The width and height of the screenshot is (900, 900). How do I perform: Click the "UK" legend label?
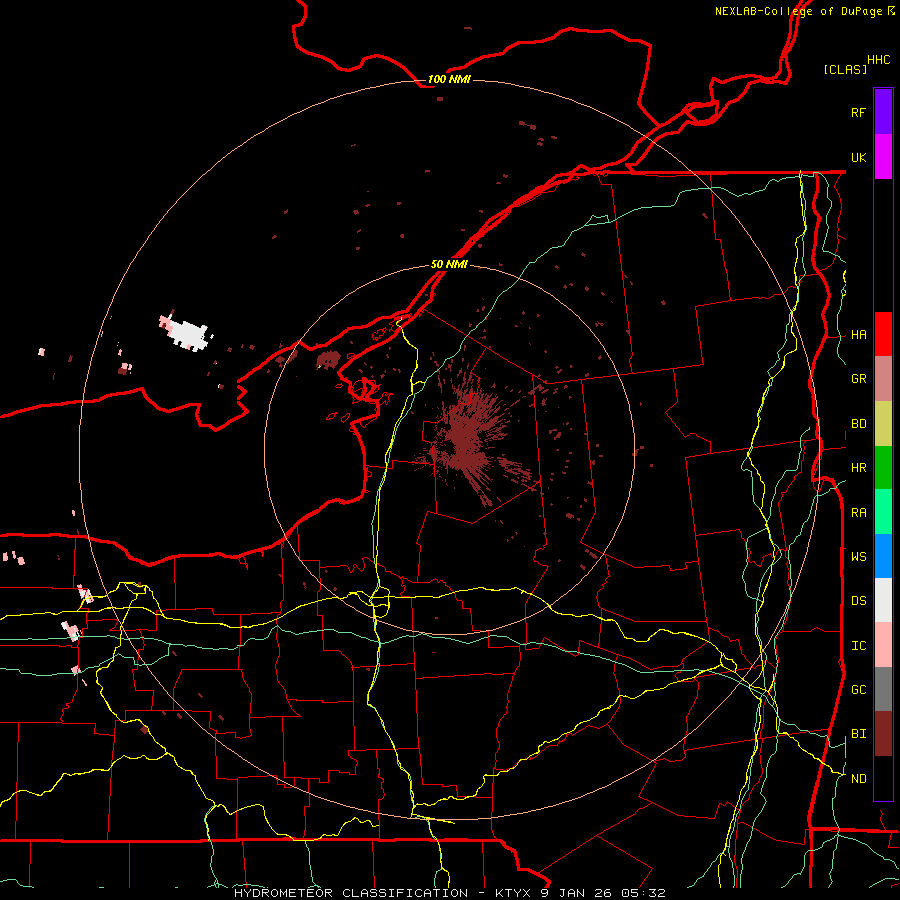[858, 157]
